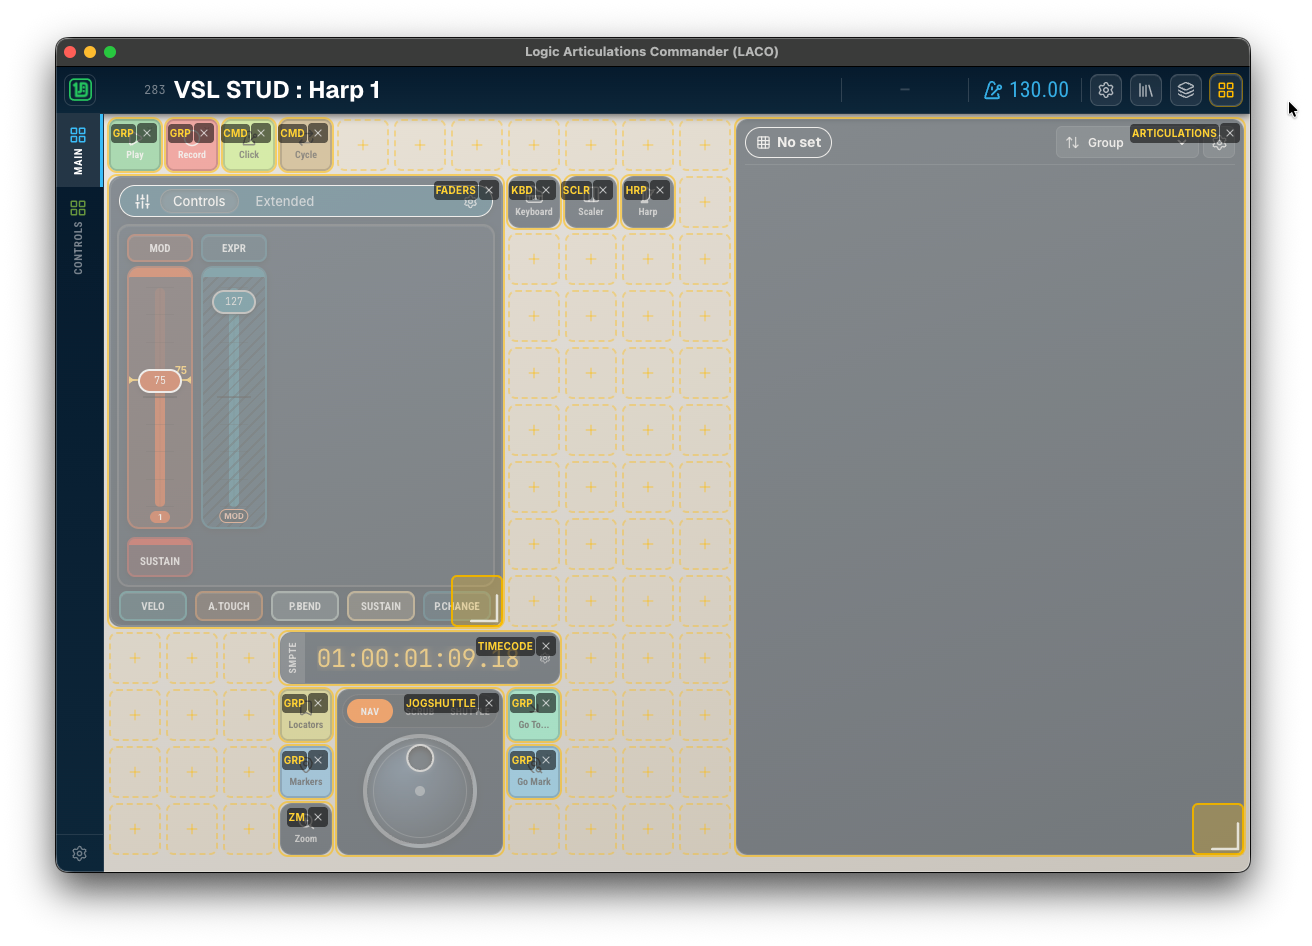Toggle the VELO button

(x=153, y=606)
